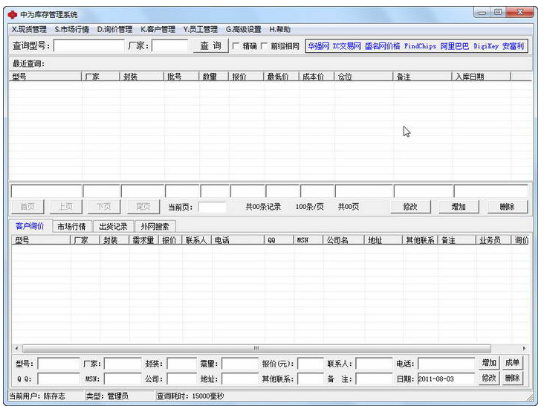544x407 pixels.
Task: Open the DigiKey link
Action: 486,46
